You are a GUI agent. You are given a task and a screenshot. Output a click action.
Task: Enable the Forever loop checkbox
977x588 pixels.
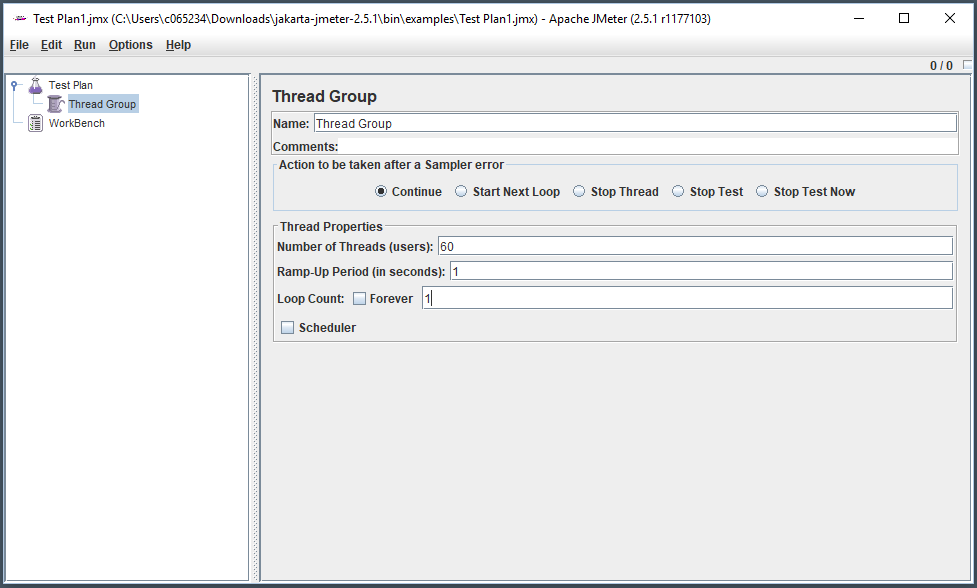click(x=360, y=298)
